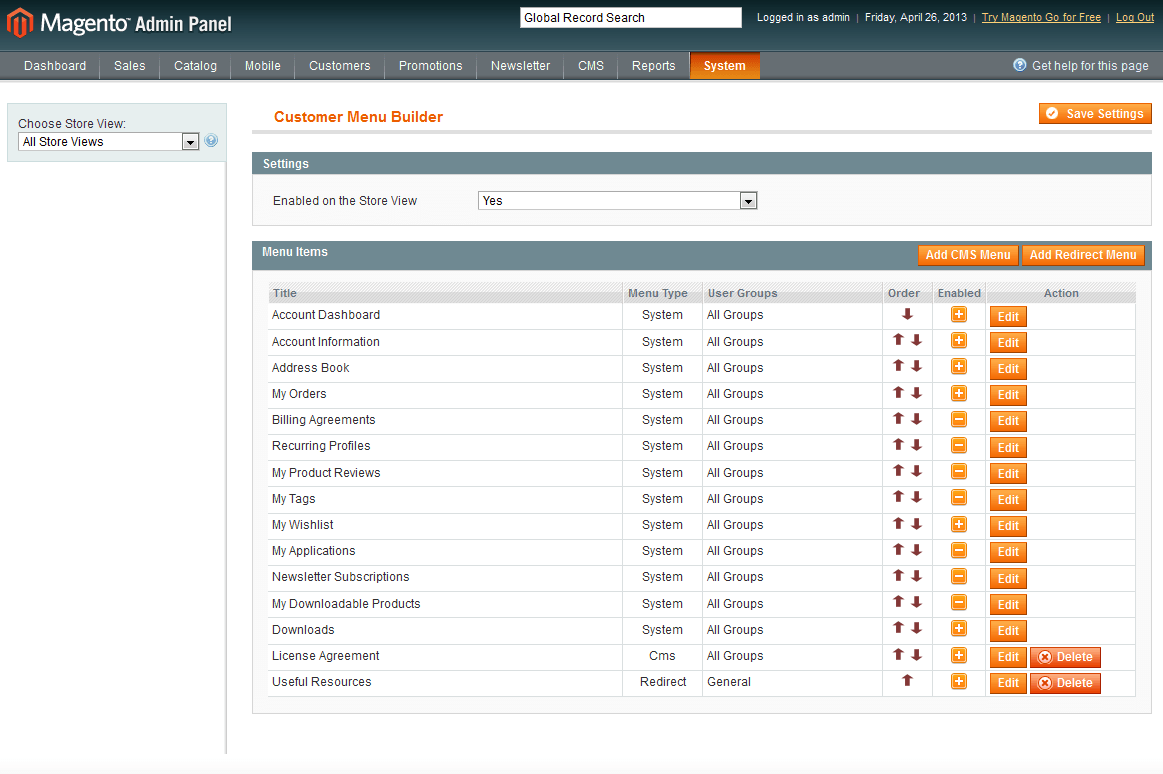Move My Wishlist down arrow
This screenshot has width=1163, height=774.
(x=917, y=523)
